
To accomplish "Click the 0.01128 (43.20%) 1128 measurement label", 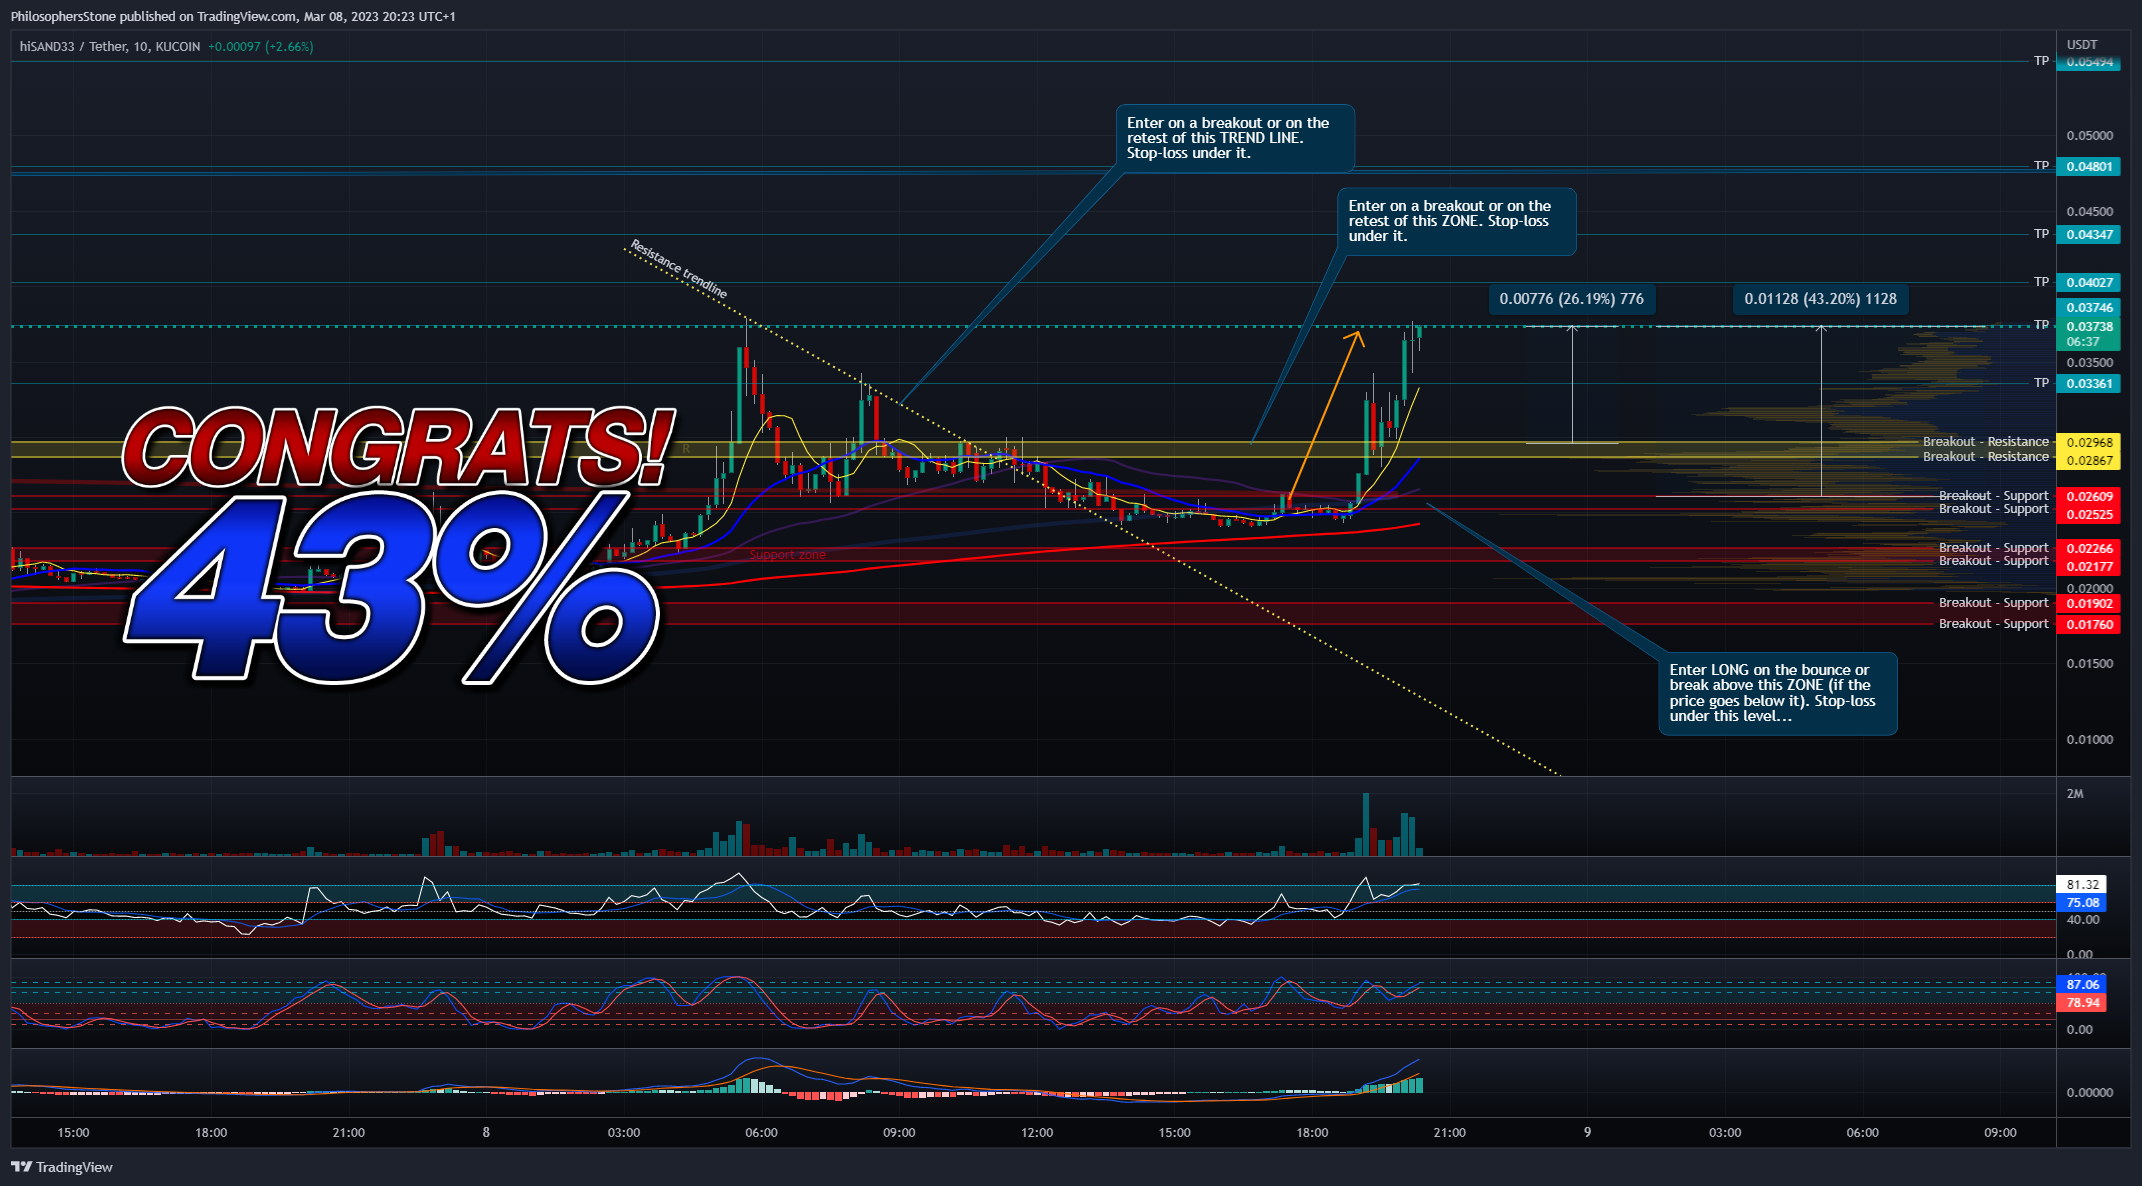I will (1820, 299).
